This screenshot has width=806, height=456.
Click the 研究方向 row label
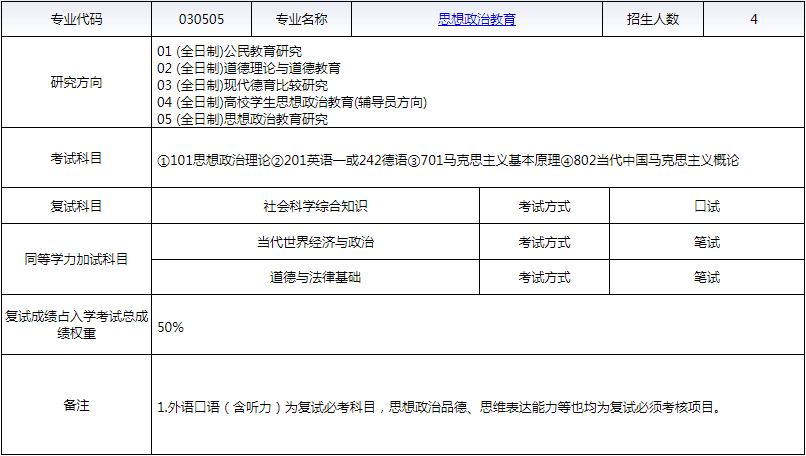76,83
